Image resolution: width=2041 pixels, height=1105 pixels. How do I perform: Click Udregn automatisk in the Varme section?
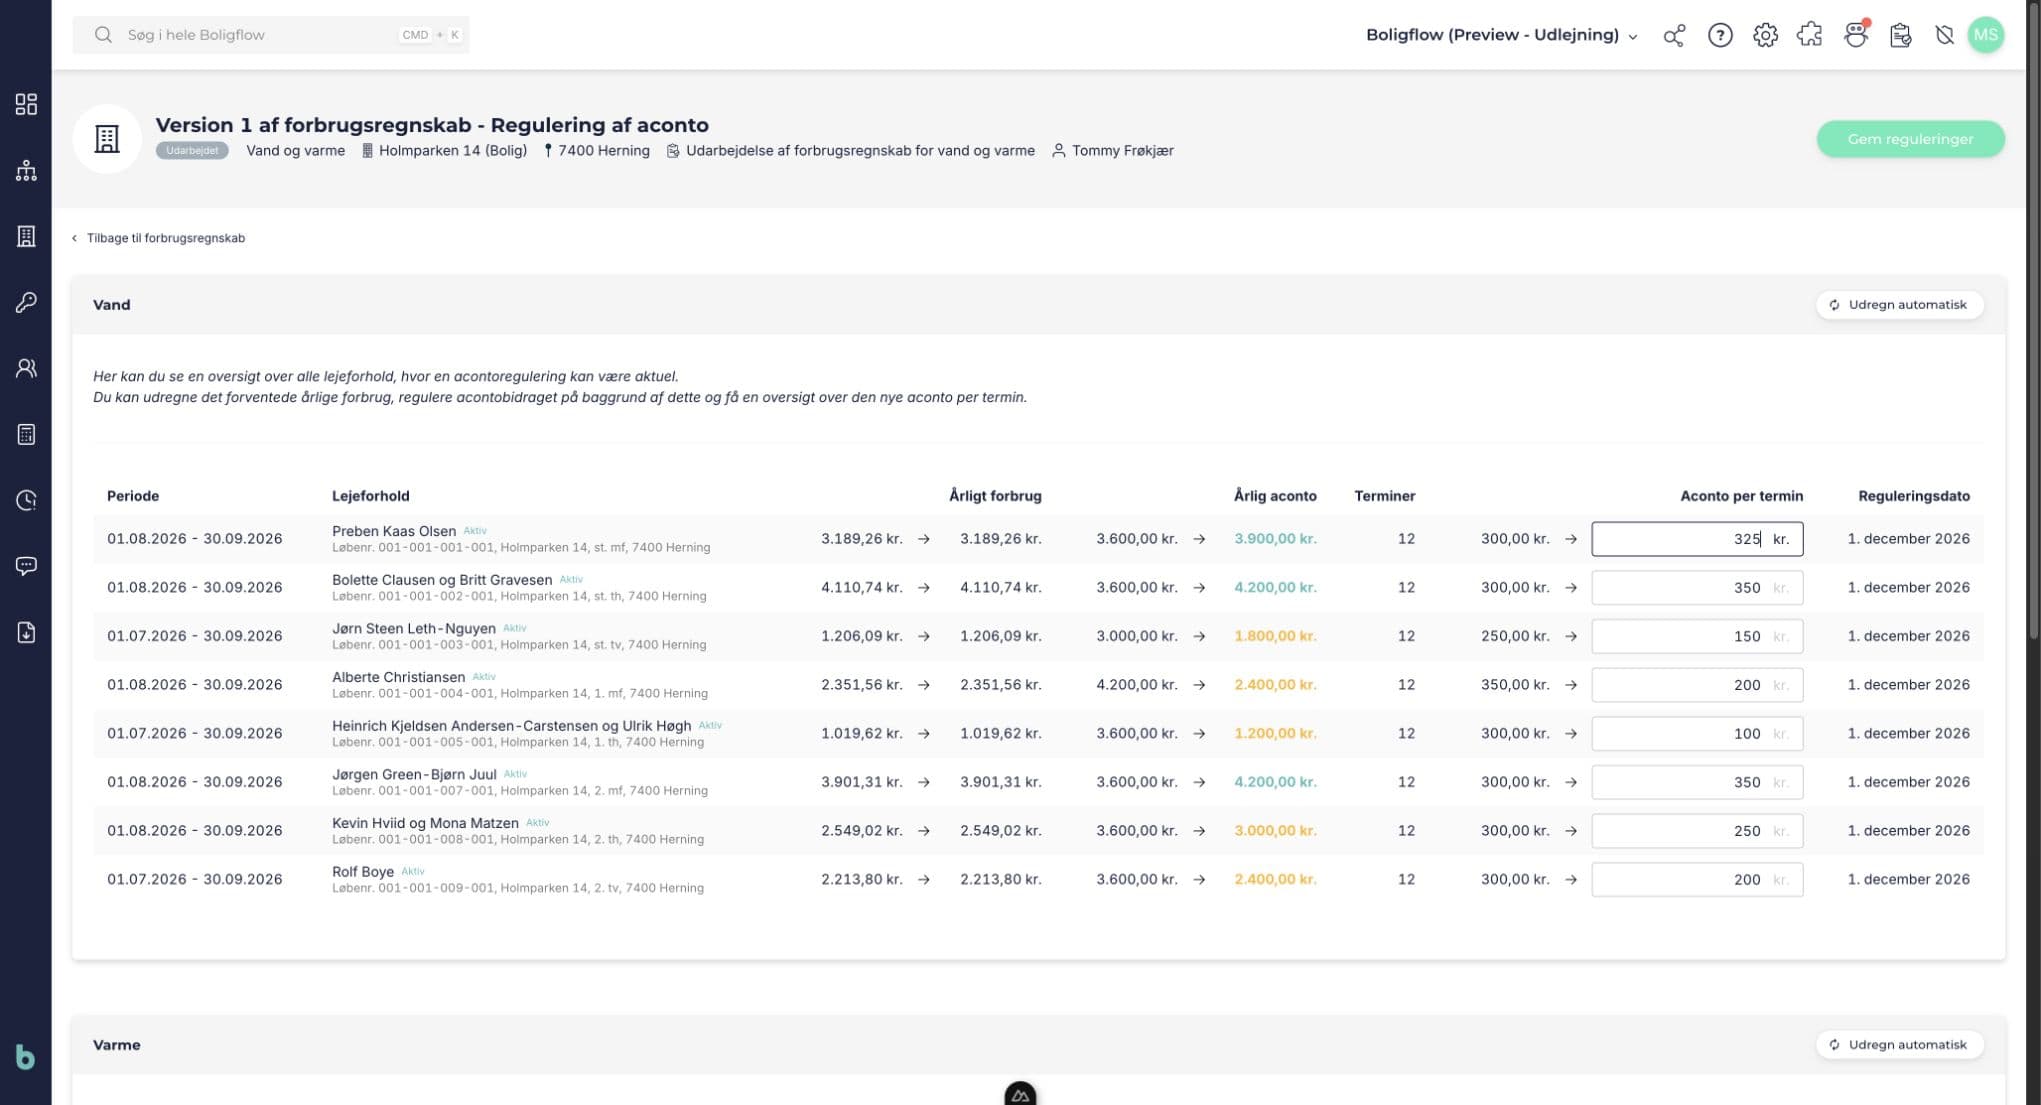point(1899,1045)
